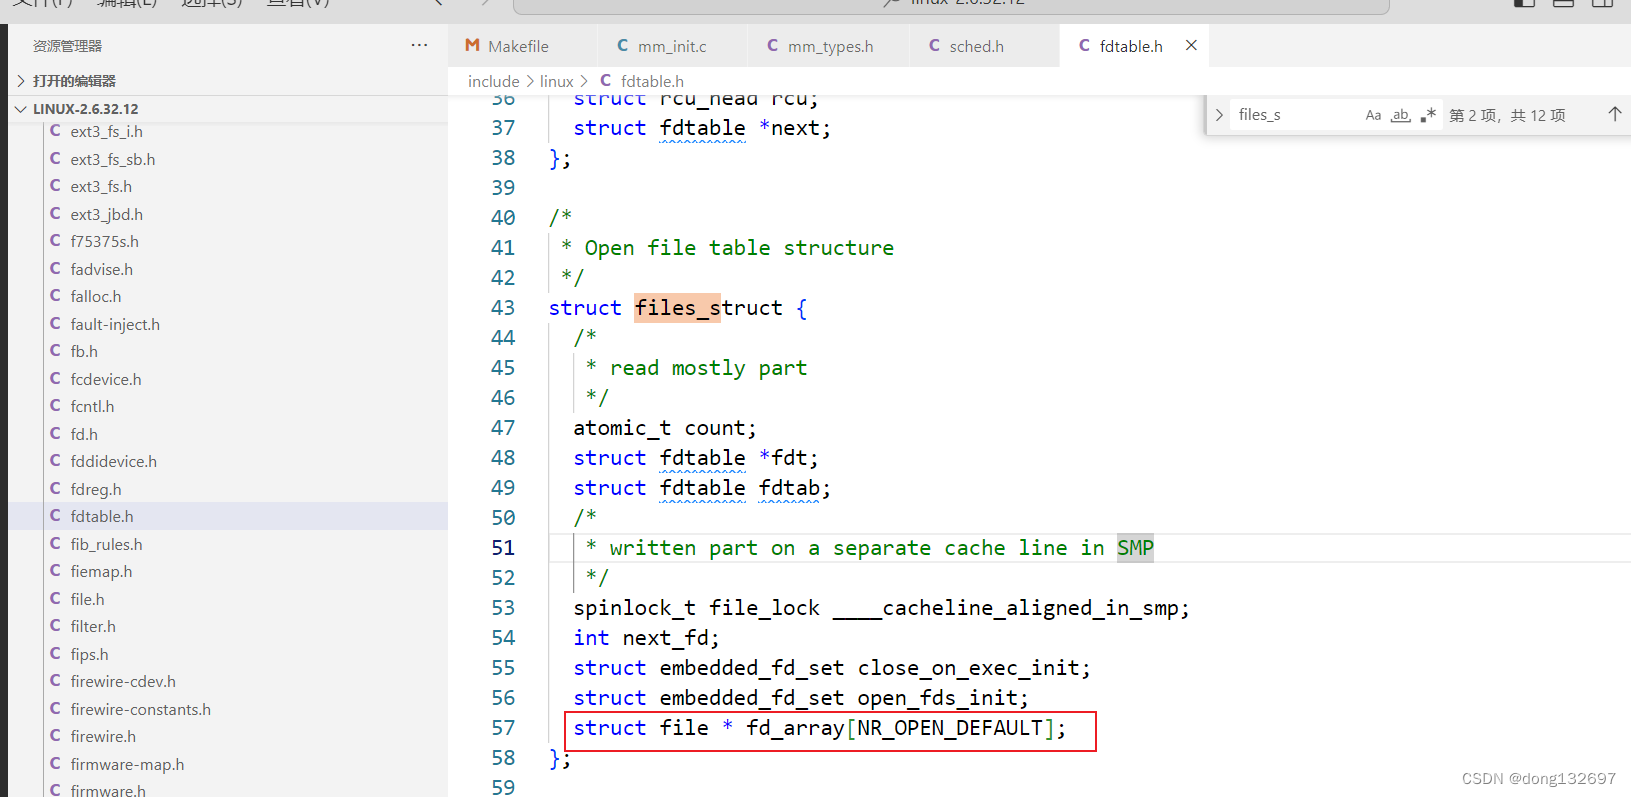
Task: Click 'int next_fd;' on line 54
Action: [x=646, y=638]
